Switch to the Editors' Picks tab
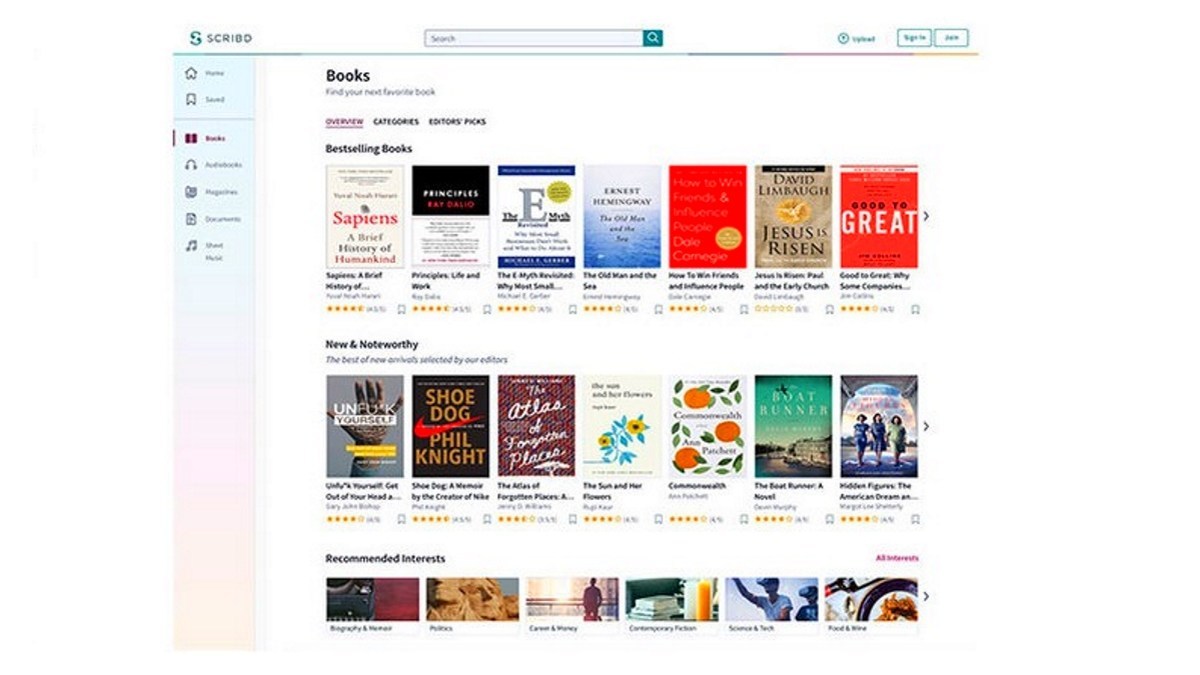 click(x=457, y=122)
